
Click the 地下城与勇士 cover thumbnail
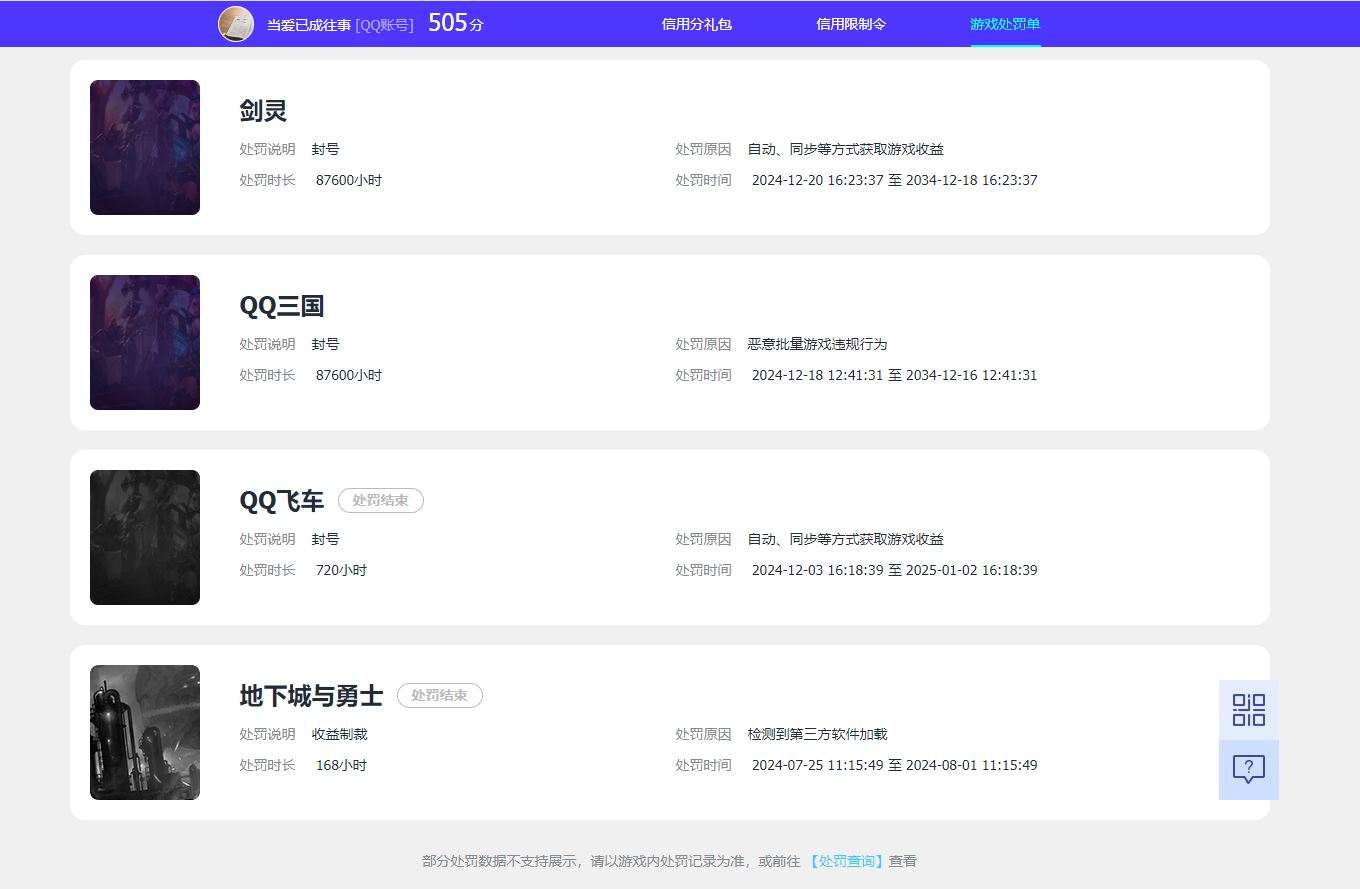click(x=145, y=733)
